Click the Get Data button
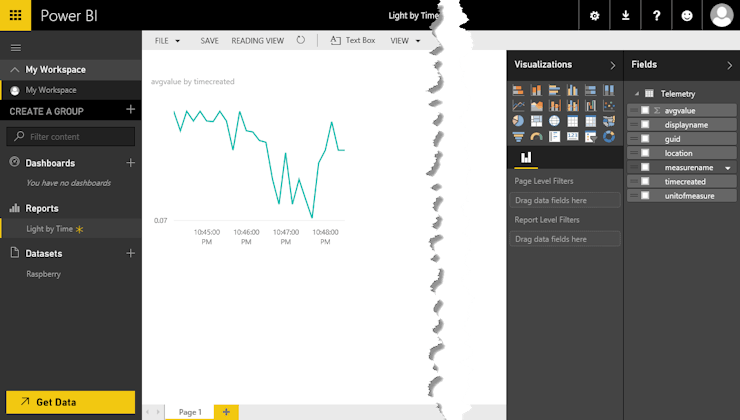The height and width of the screenshot is (420, 740). point(70,402)
